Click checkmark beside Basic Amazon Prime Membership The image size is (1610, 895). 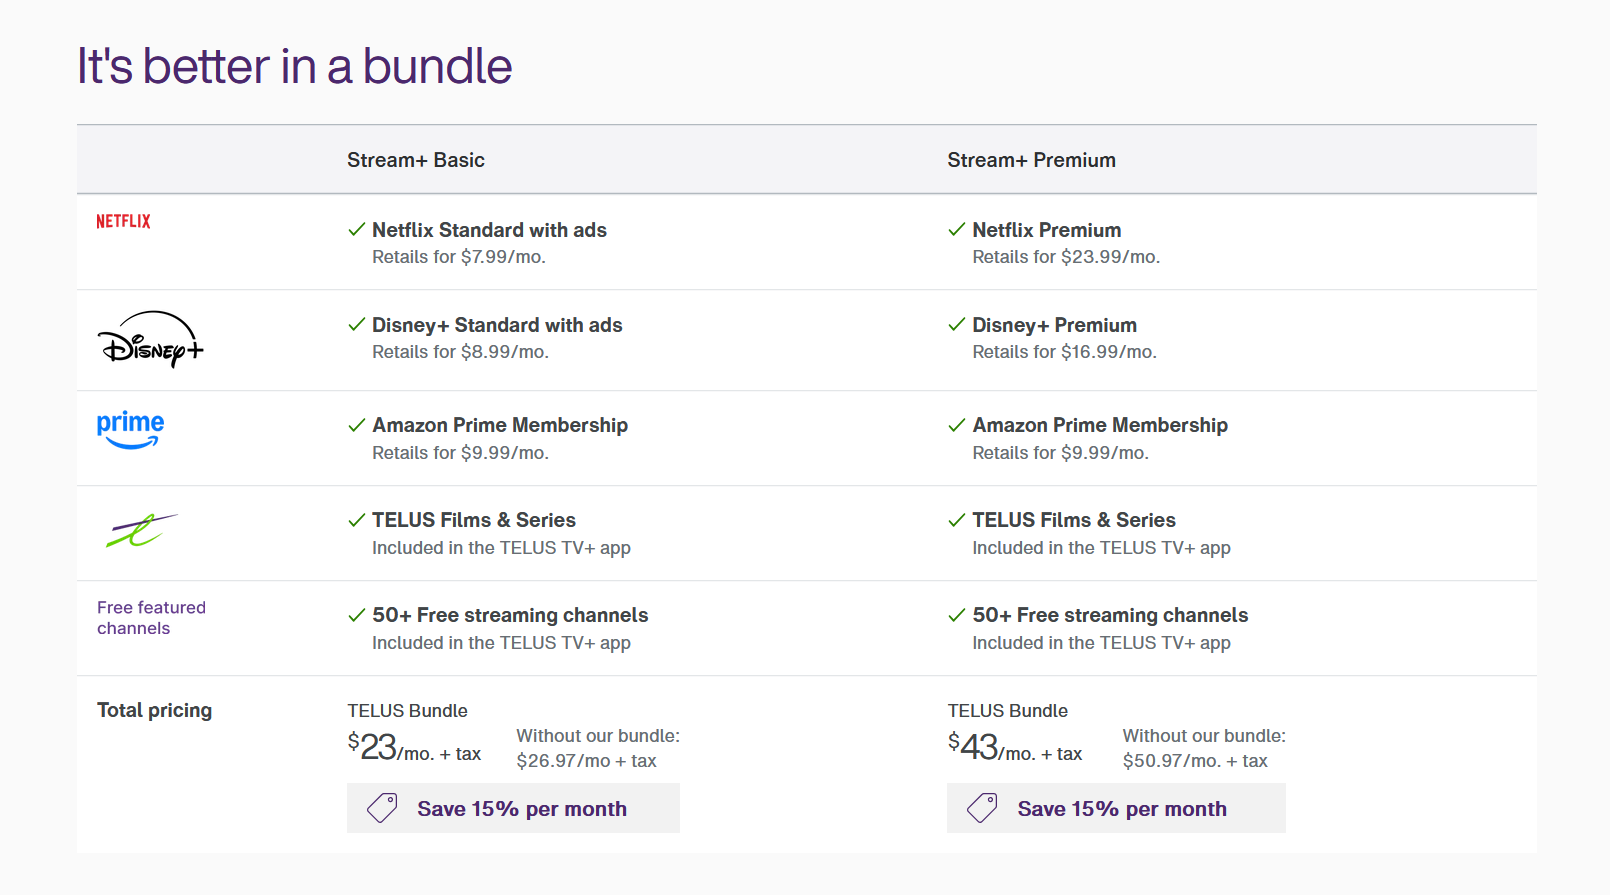click(356, 425)
